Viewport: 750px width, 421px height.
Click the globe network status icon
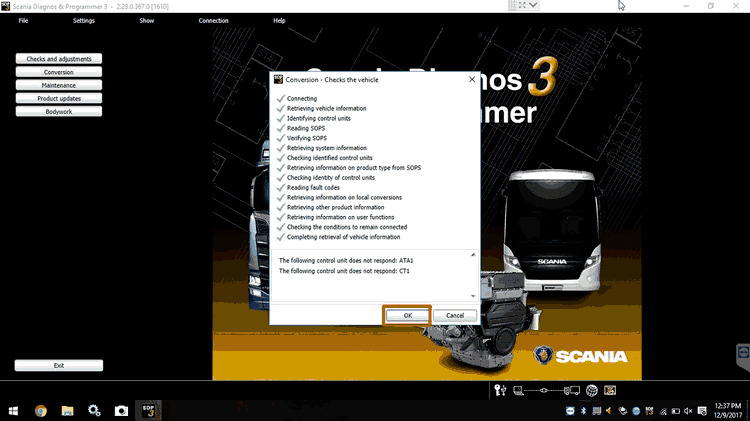pyautogui.click(x=592, y=391)
